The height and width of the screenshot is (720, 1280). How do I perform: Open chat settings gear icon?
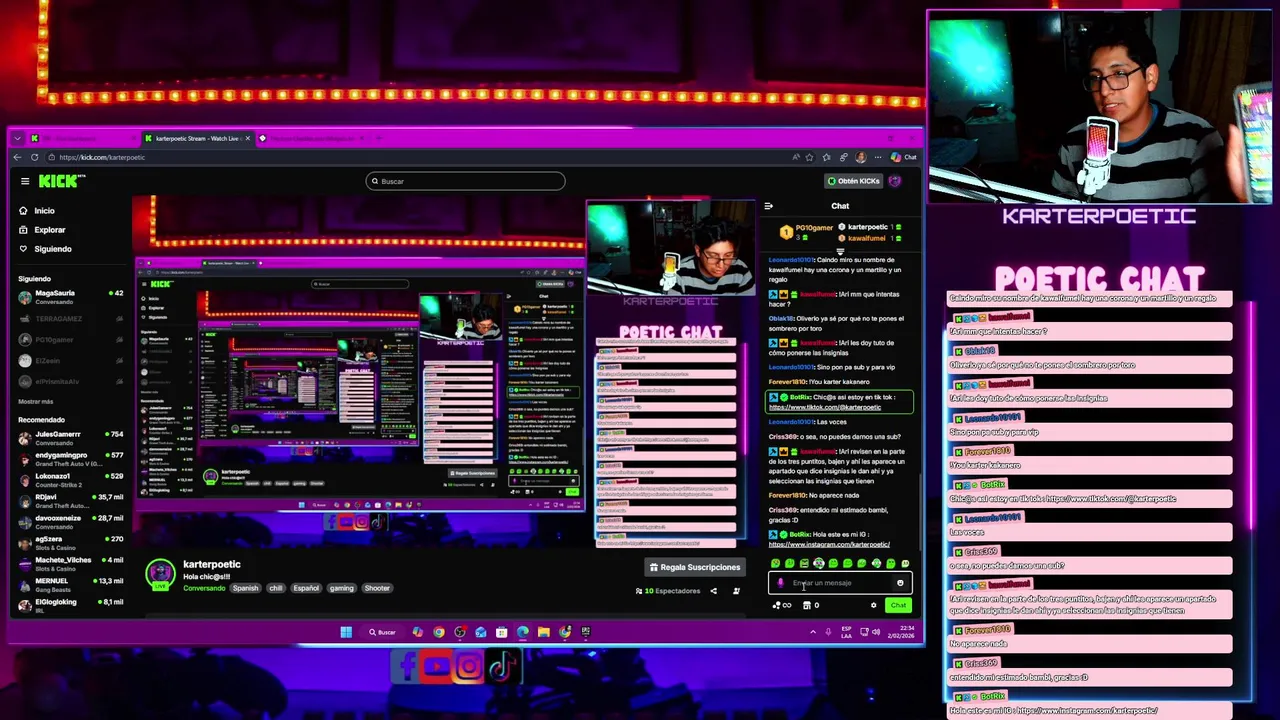873,605
